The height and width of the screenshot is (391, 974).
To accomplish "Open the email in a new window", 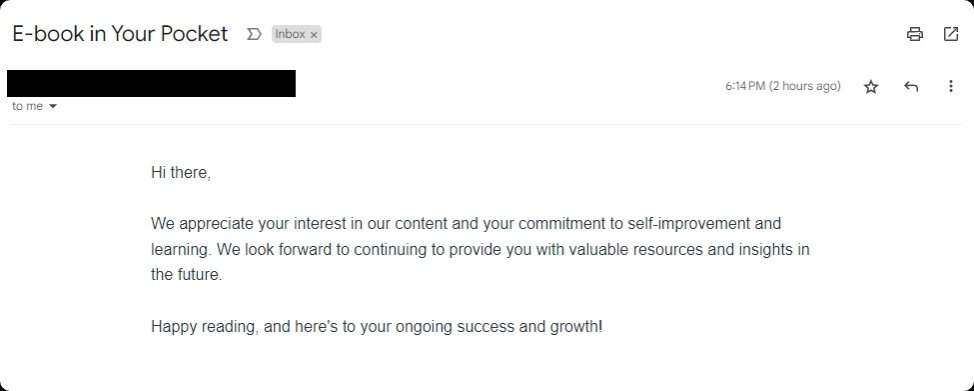I will (950, 34).
